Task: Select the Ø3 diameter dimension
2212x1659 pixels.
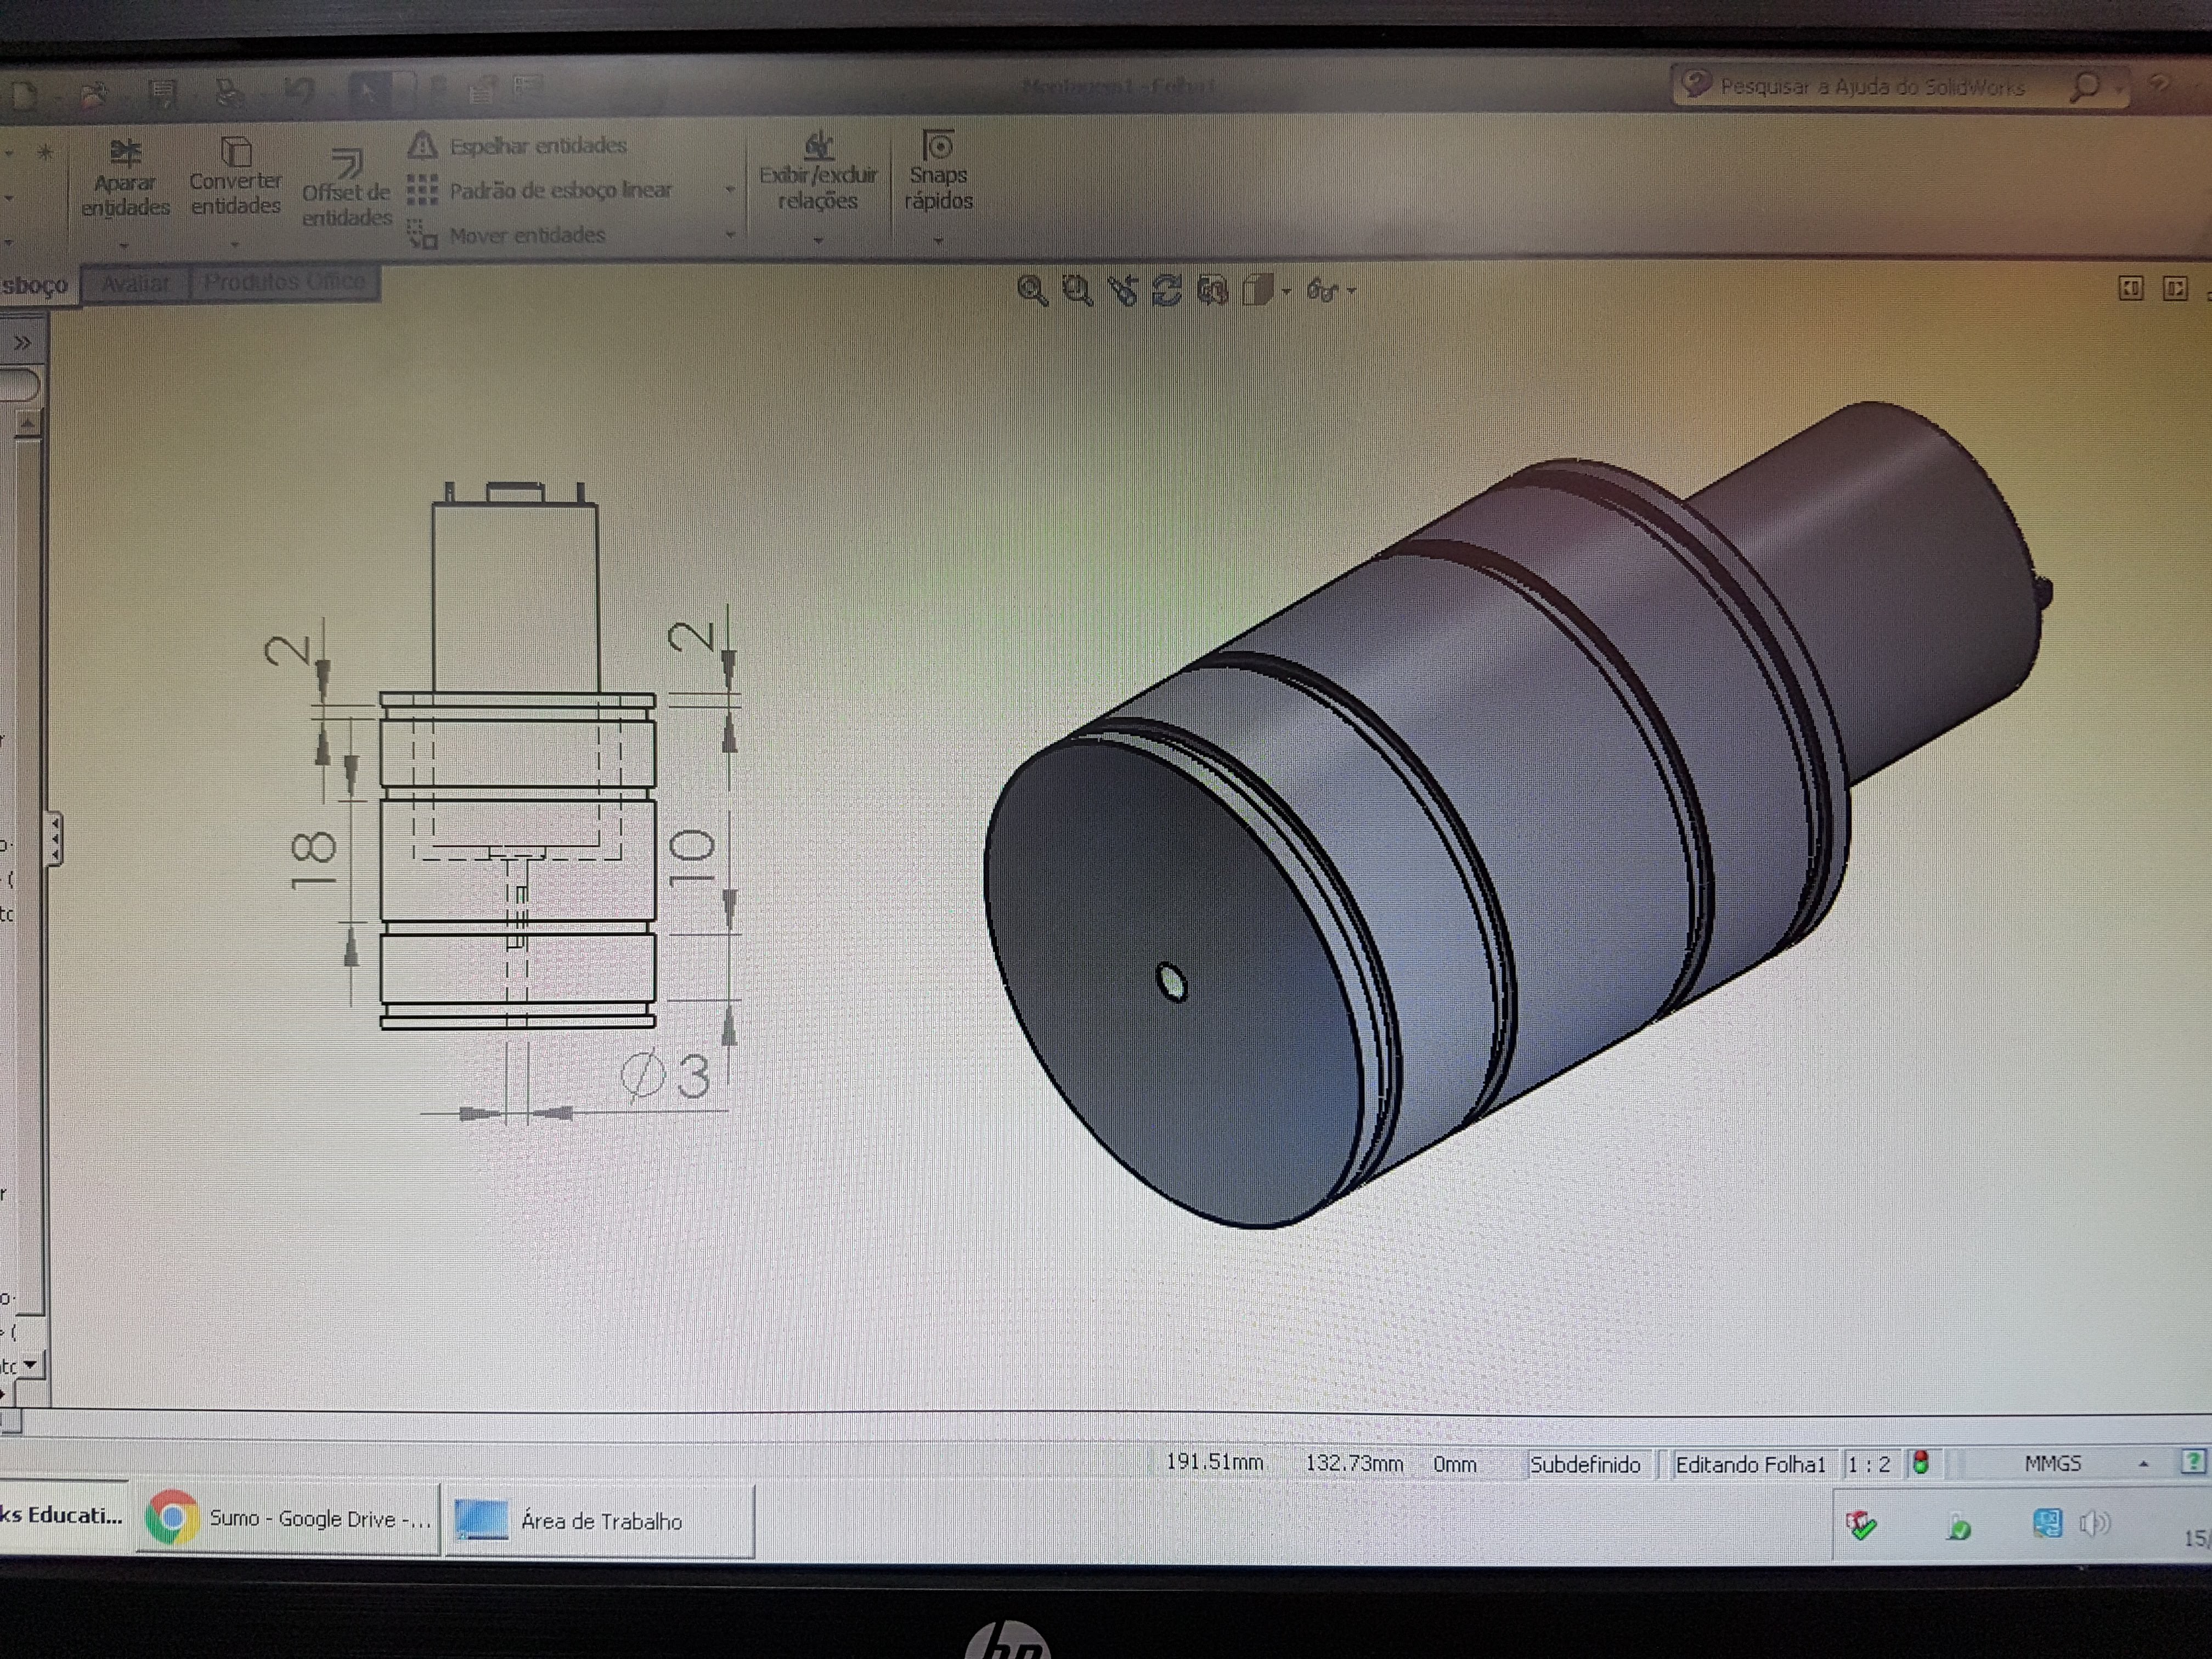Action: [x=666, y=1075]
